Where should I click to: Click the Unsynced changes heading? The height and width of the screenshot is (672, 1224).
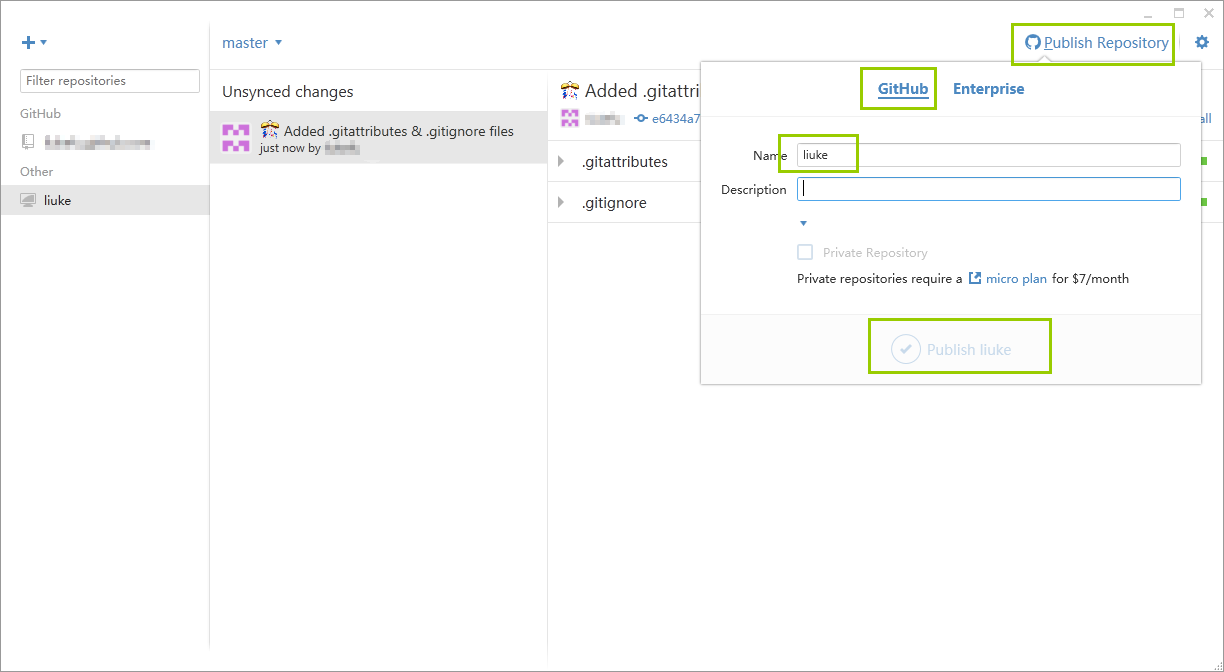[288, 92]
